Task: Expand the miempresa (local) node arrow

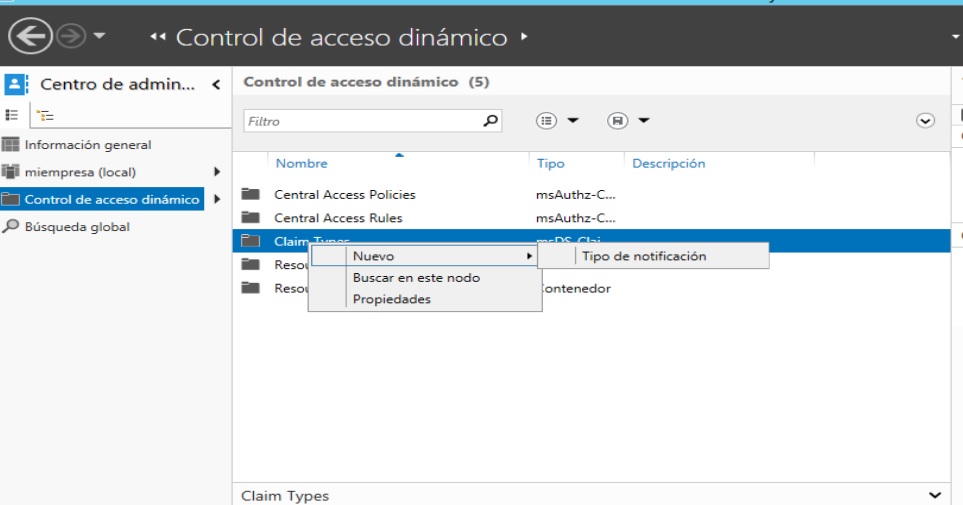Action: [216, 172]
